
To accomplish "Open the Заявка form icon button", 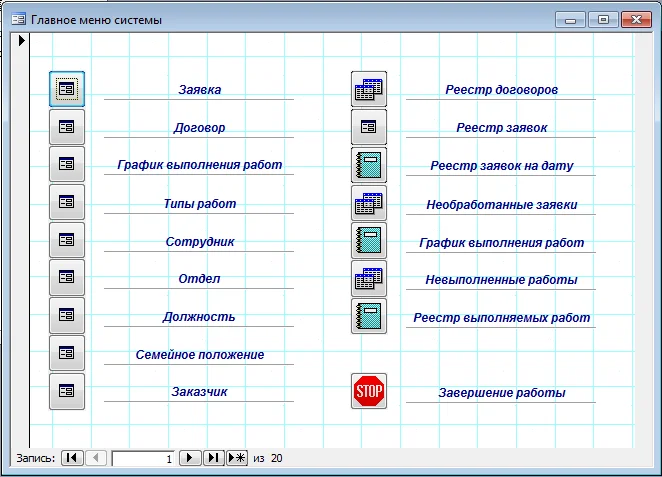I will tap(67, 89).
